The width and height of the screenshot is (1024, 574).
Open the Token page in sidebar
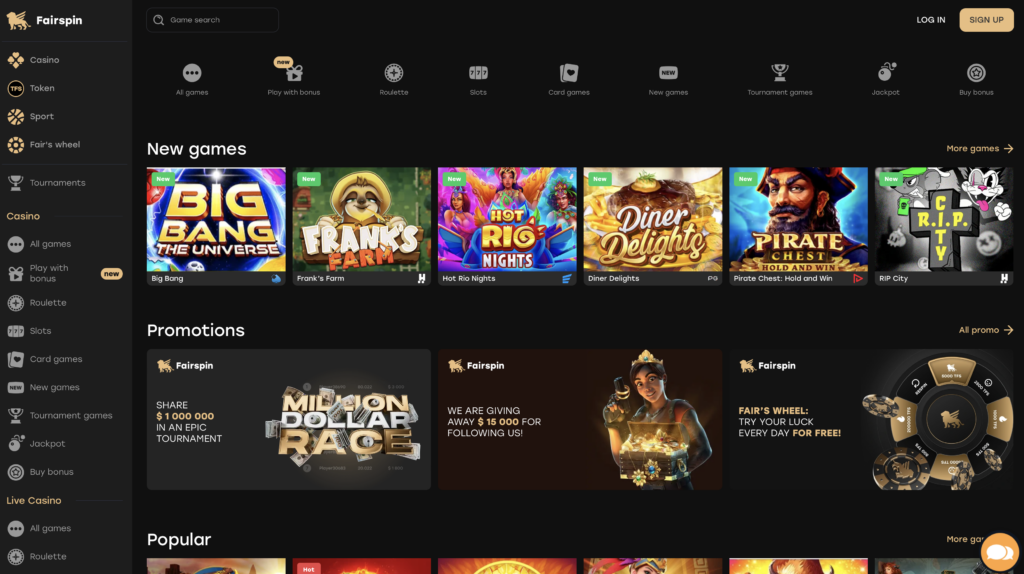coord(31,88)
